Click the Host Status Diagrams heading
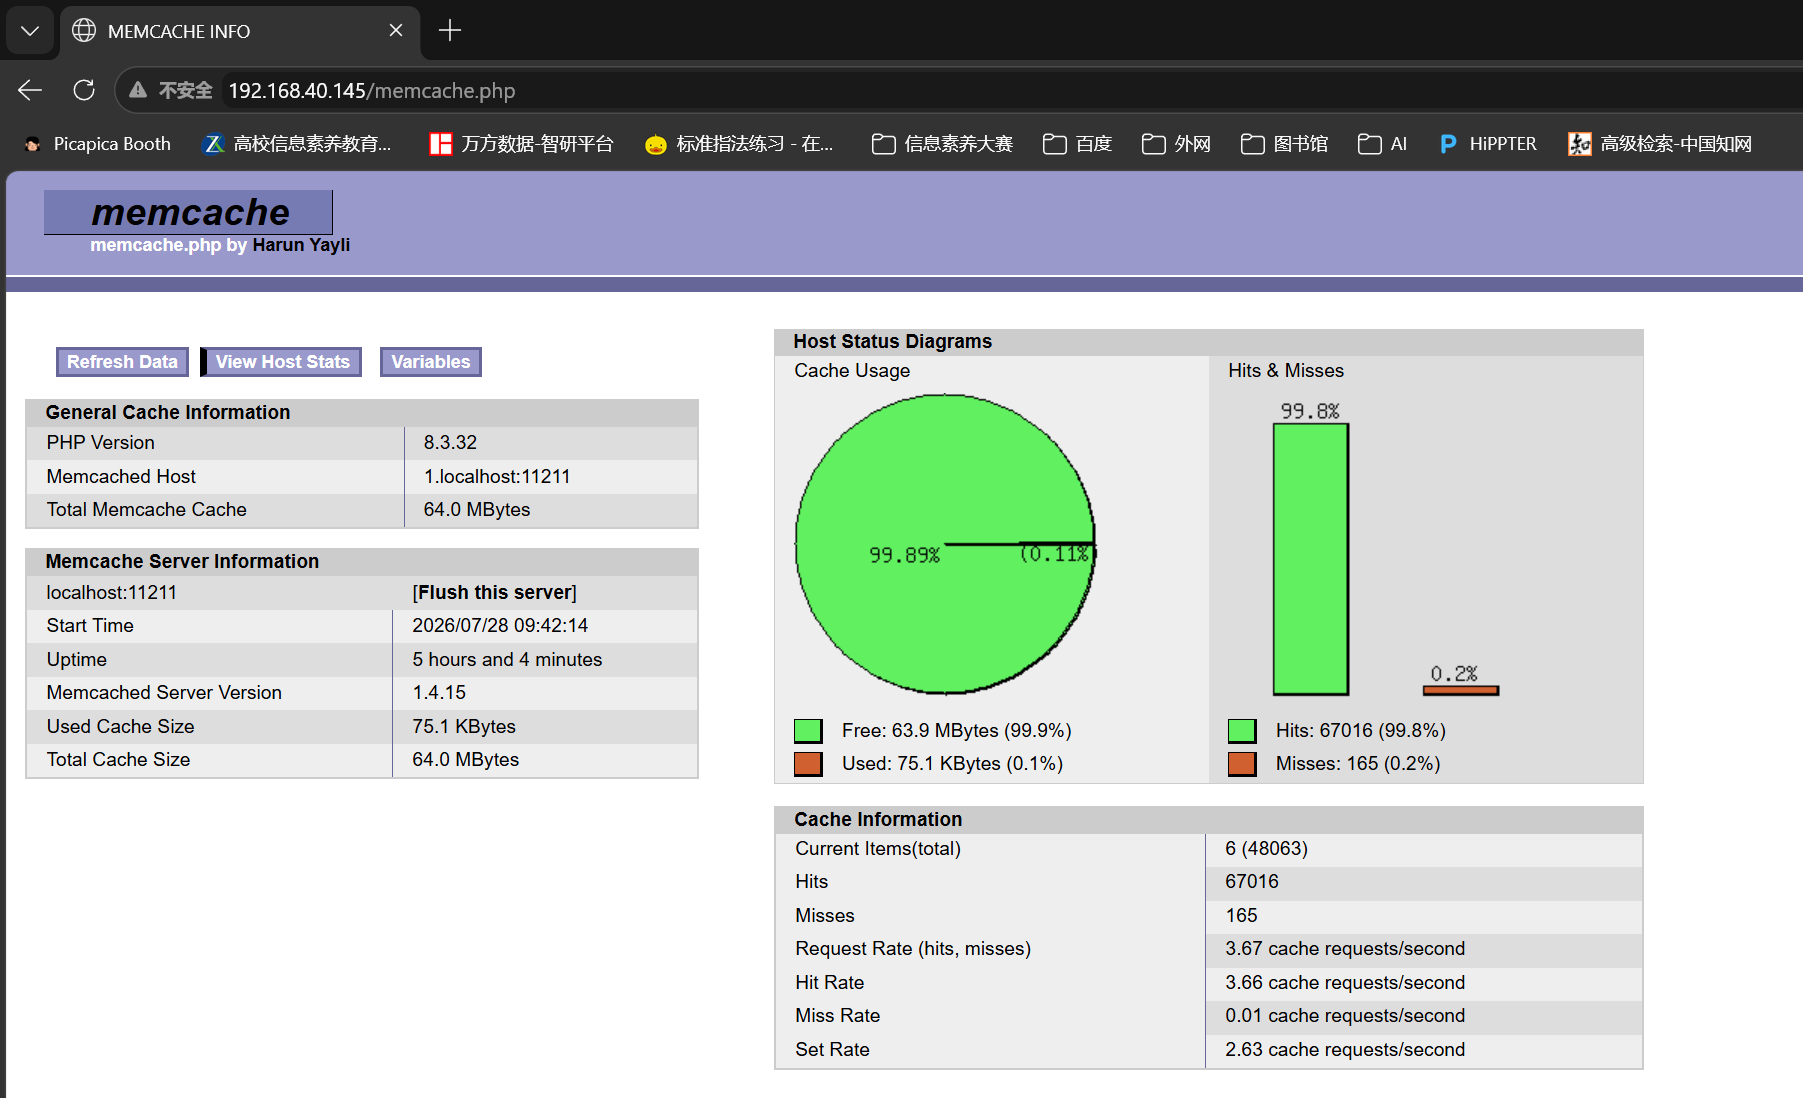The width and height of the screenshot is (1803, 1098). tap(892, 341)
